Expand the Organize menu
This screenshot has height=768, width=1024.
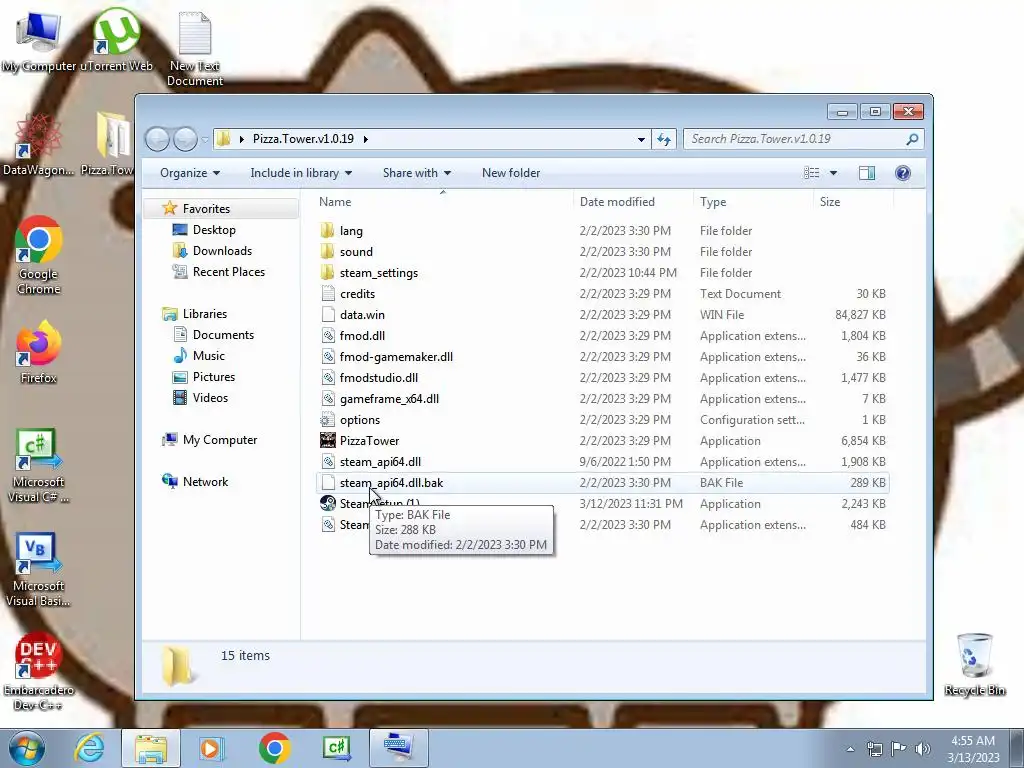tap(190, 173)
